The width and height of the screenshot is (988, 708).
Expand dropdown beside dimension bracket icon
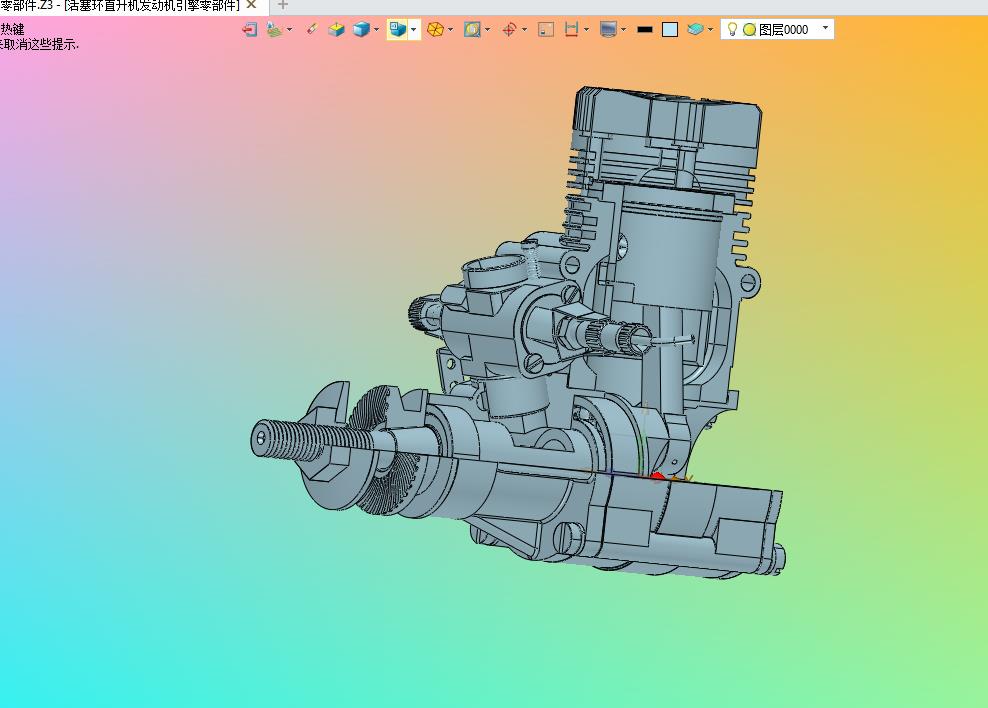tap(587, 30)
